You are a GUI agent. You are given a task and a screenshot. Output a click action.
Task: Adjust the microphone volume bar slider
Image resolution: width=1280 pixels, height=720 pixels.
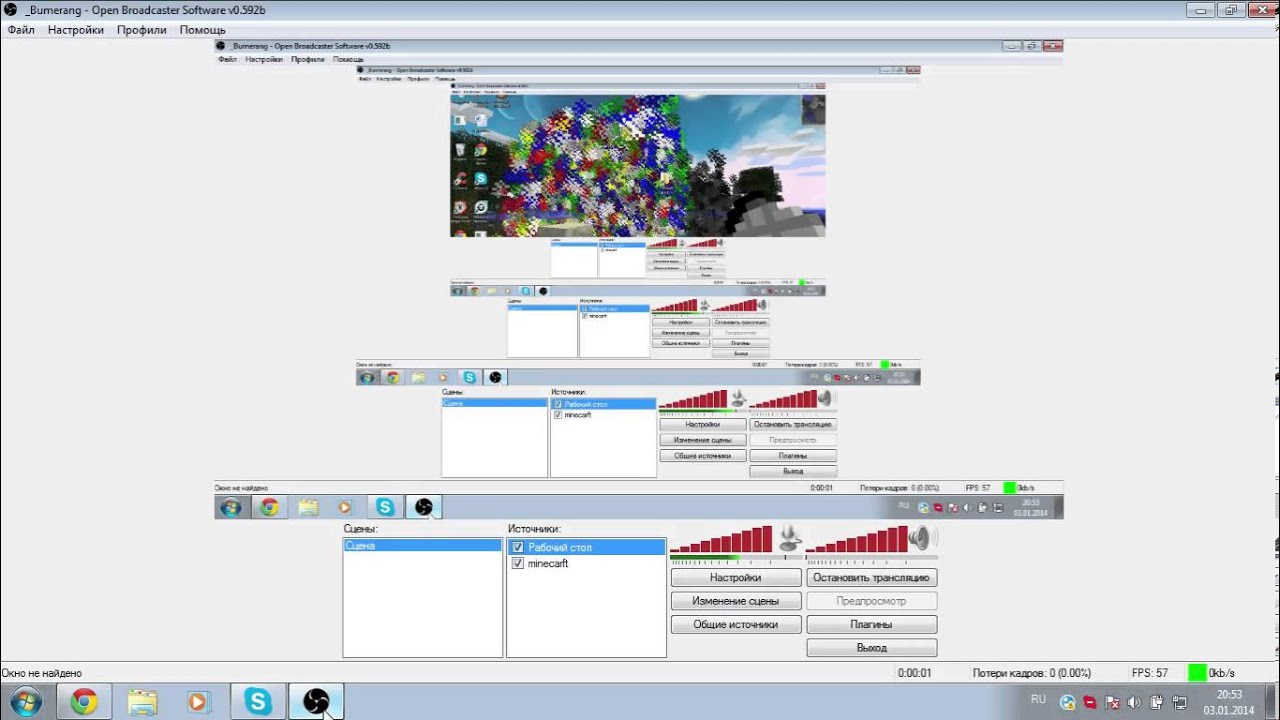coord(721,539)
